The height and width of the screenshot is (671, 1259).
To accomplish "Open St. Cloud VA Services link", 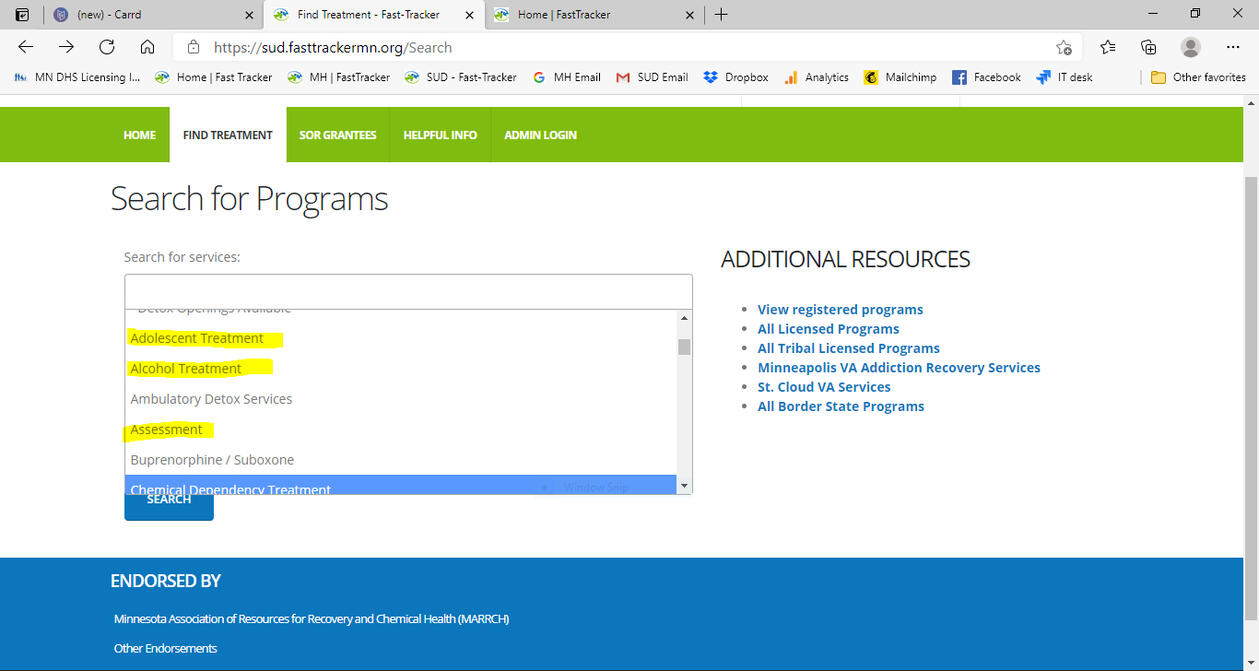I will click(x=823, y=387).
